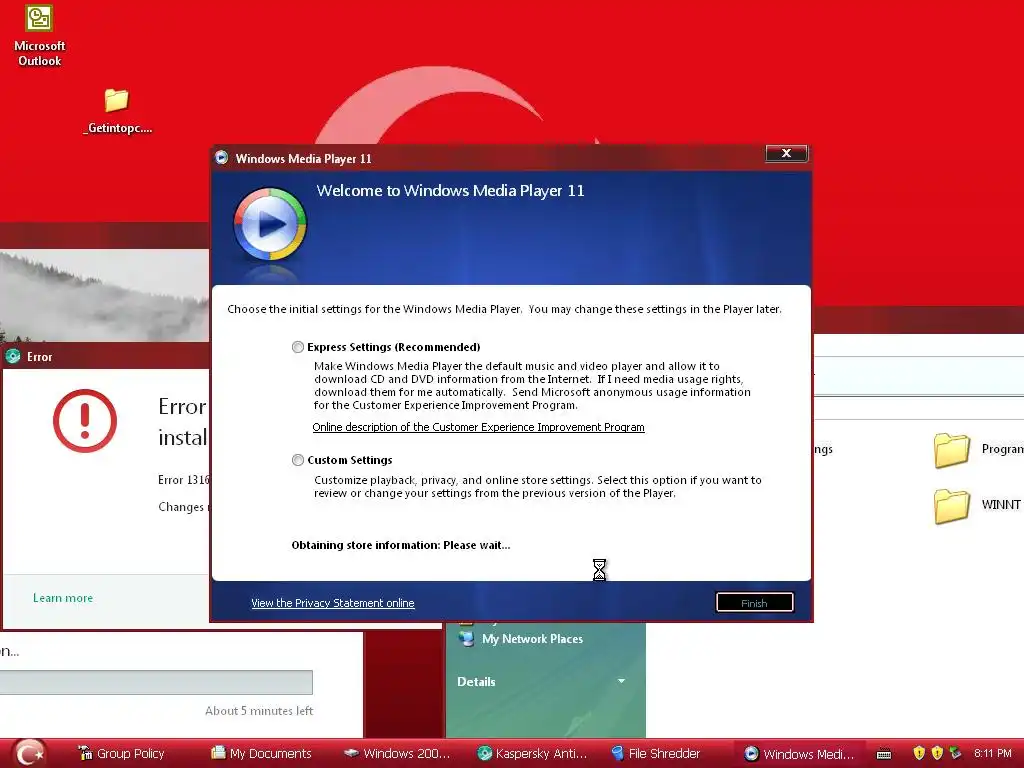Screen dimensions: 1024x768
Task: Click the installer progress bar
Action: [x=156, y=682]
